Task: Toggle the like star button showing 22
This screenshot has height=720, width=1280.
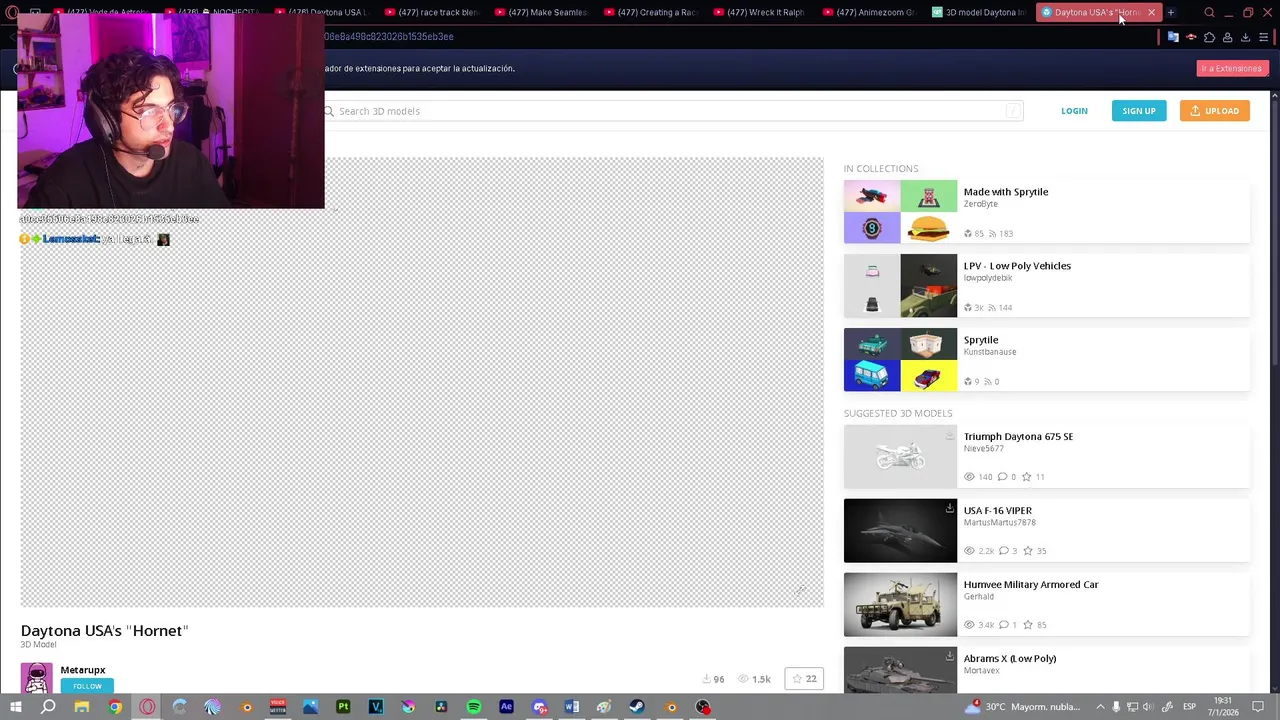Action: (804, 679)
